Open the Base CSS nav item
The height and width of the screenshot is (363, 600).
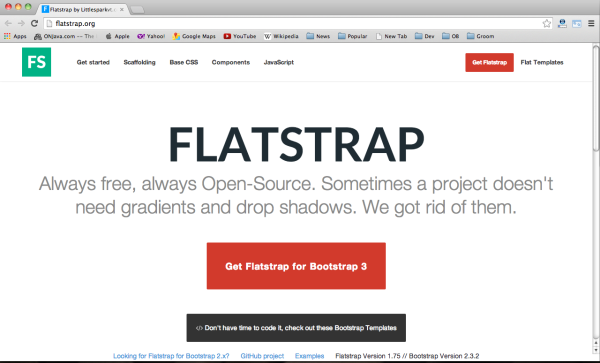pyautogui.click(x=184, y=62)
